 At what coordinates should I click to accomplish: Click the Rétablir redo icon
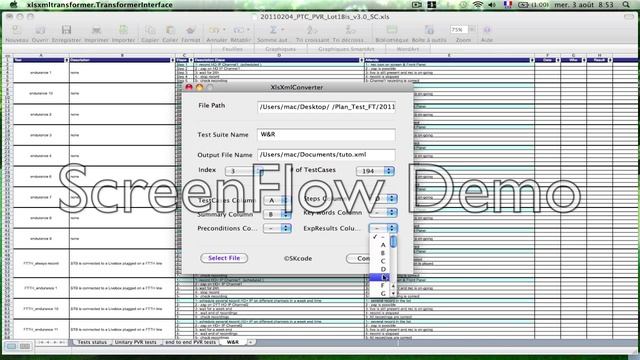pyautogui.click(x=238, y=30)
